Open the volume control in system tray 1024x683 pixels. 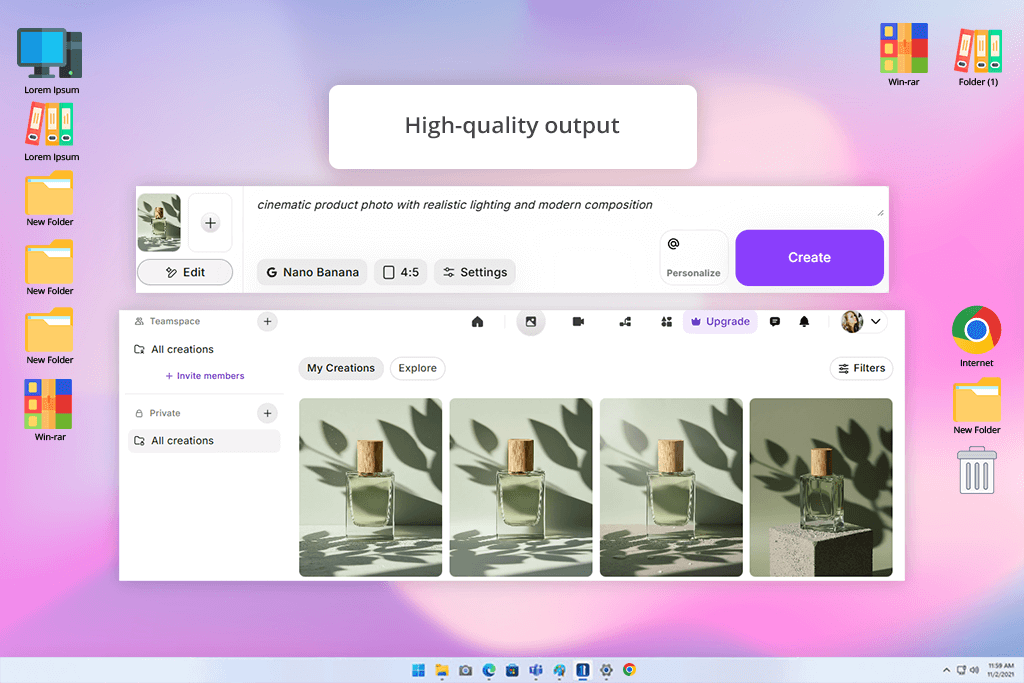point(974,670)
